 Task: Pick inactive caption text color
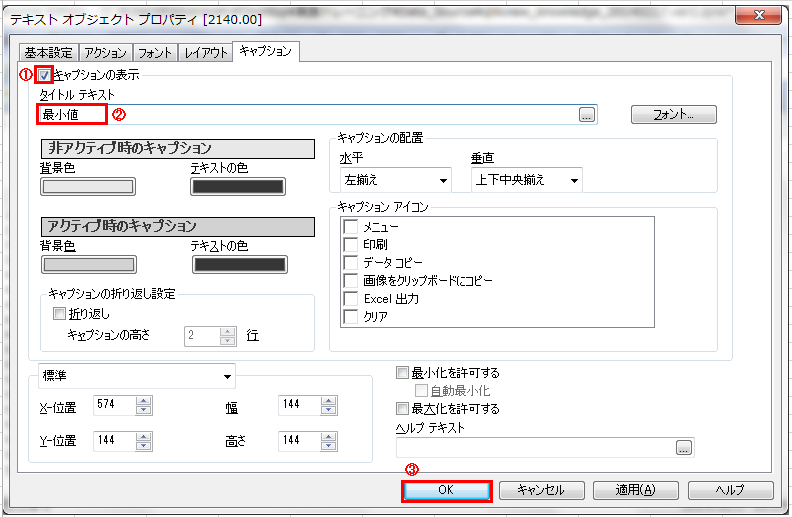click(238, 187)
